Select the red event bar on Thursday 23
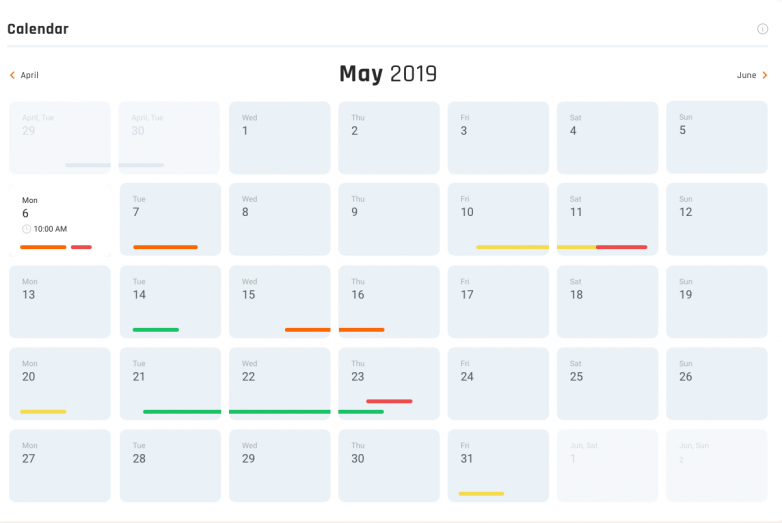This screenshot has height=523, width=782. pyautogui.click(x=389, y=401)
